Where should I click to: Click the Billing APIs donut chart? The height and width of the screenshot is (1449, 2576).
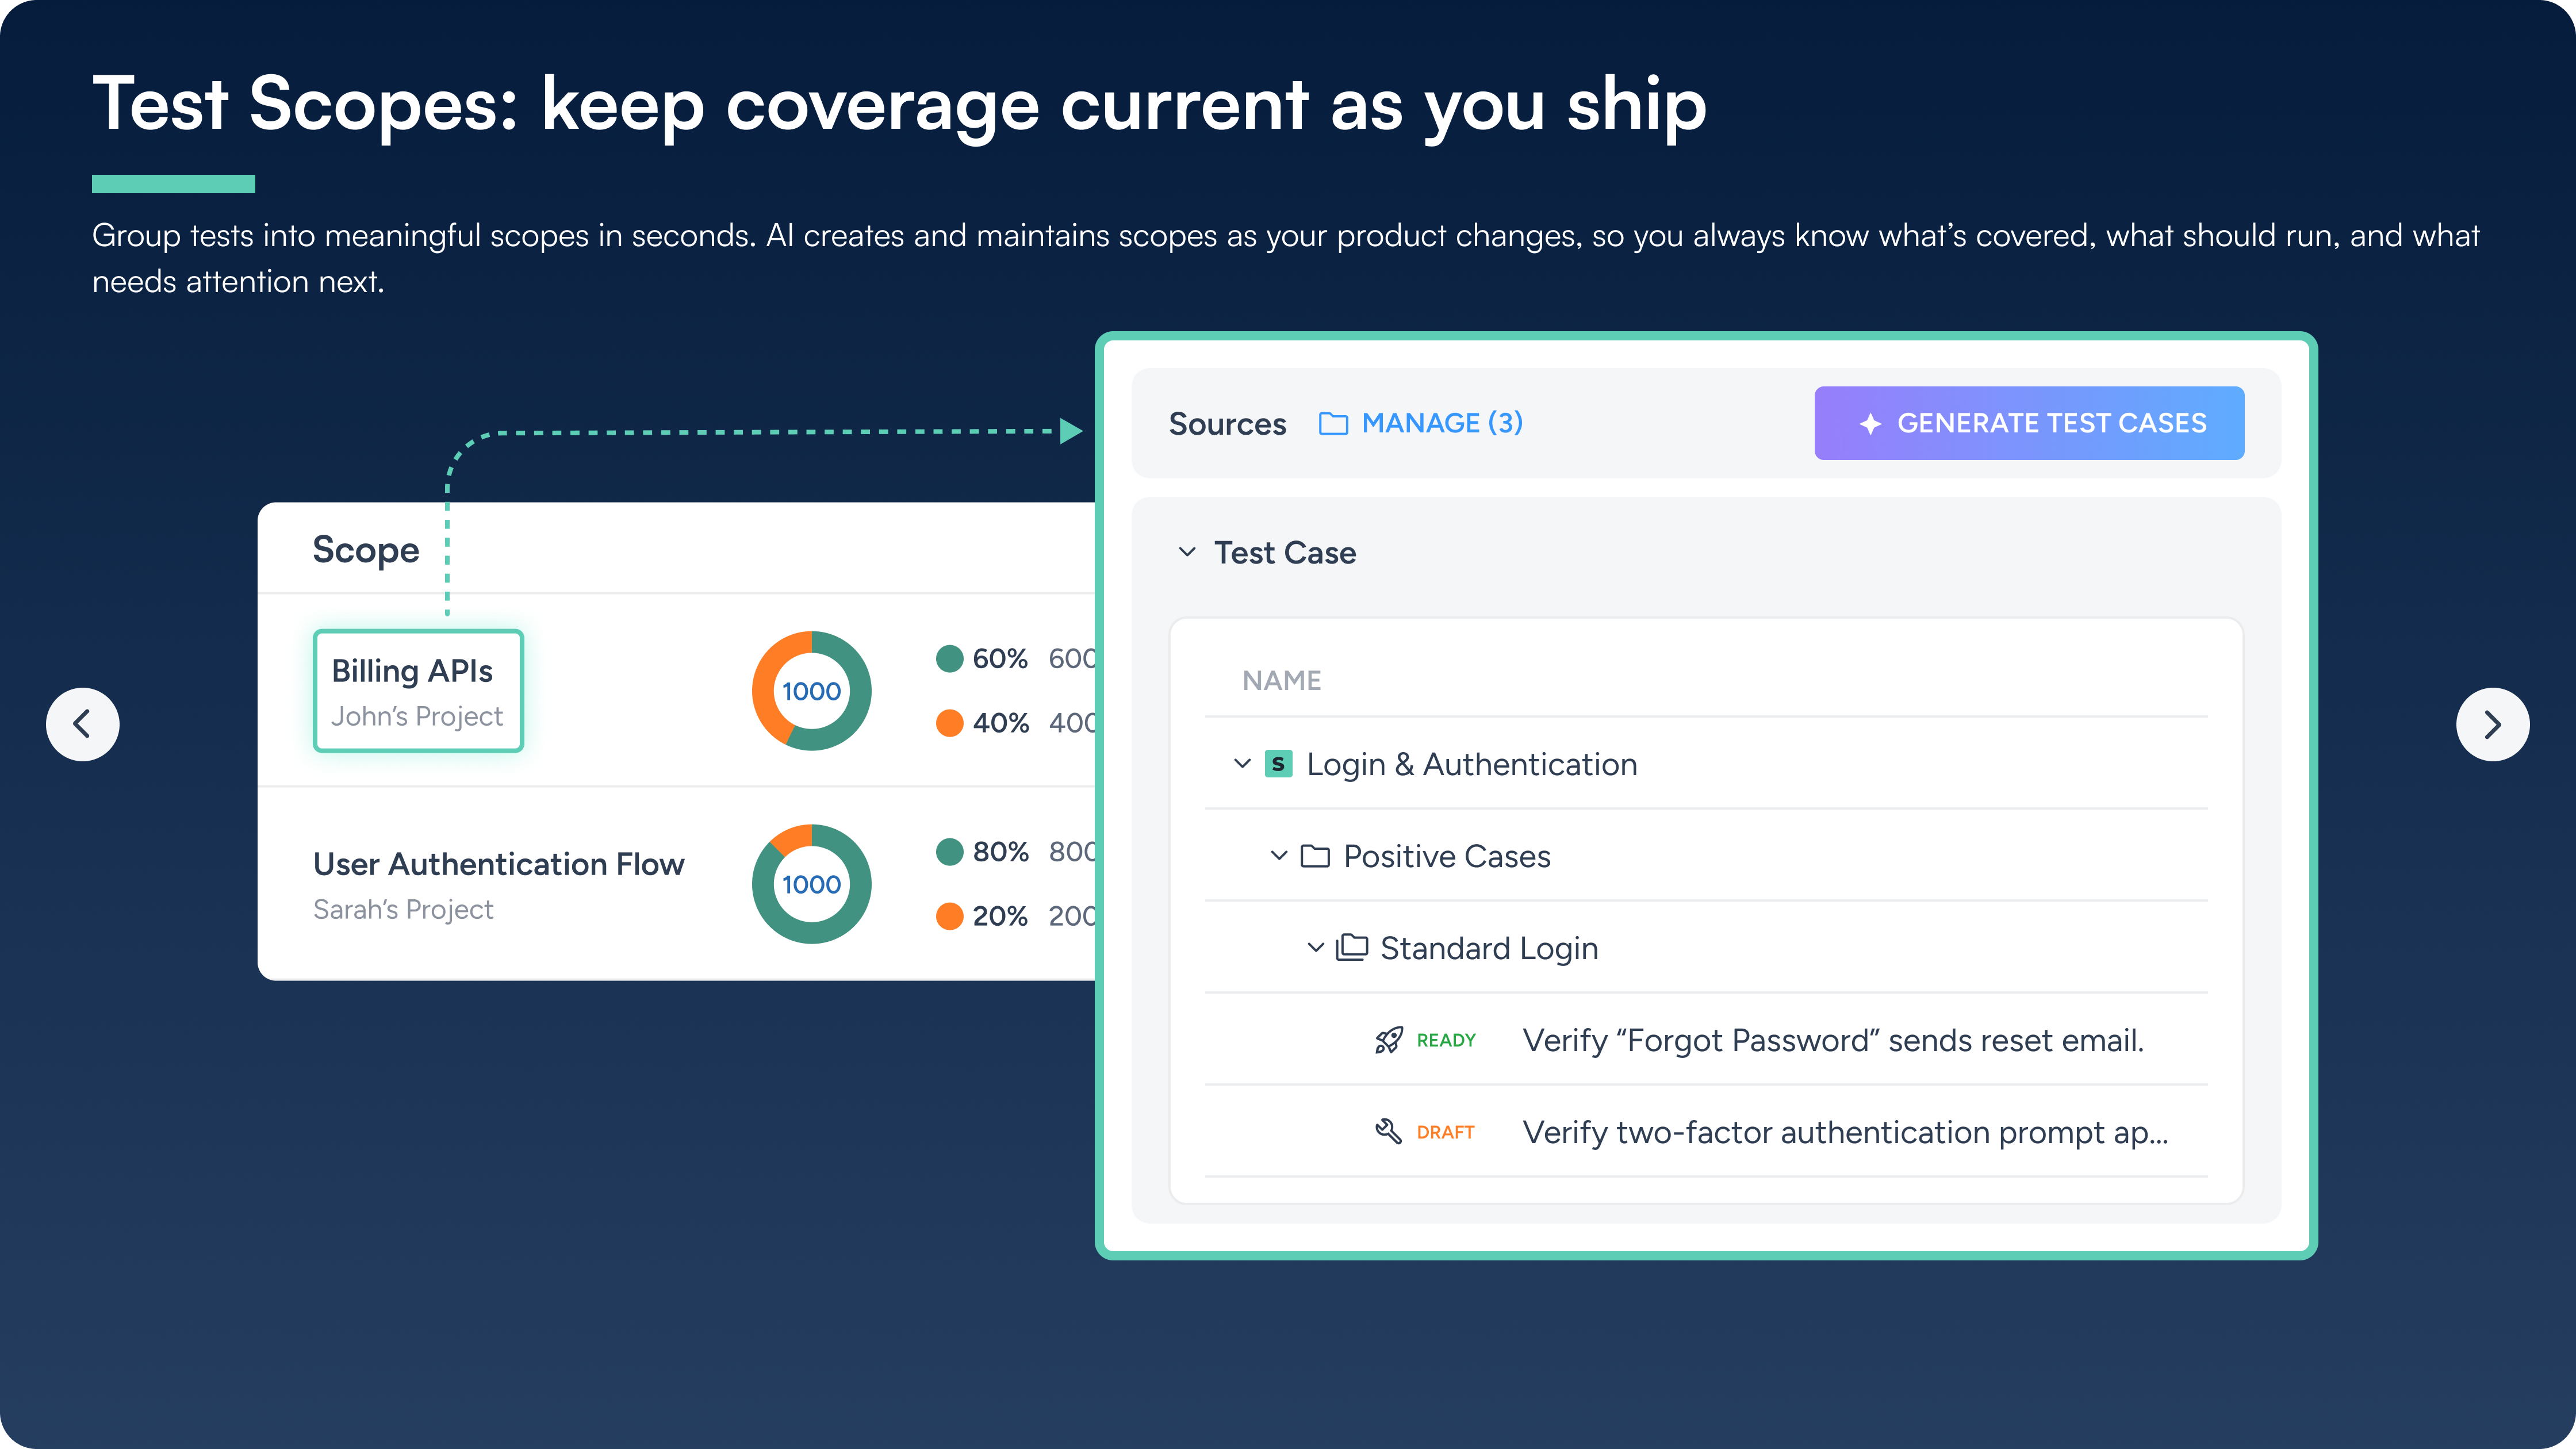(811, 691)
